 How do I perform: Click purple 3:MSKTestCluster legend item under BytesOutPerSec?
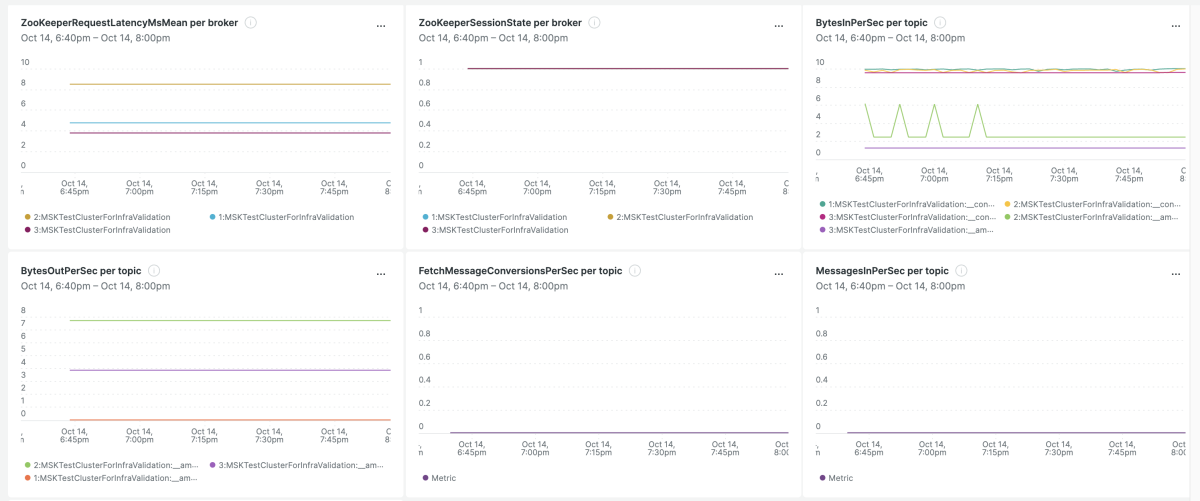[283, 465]
